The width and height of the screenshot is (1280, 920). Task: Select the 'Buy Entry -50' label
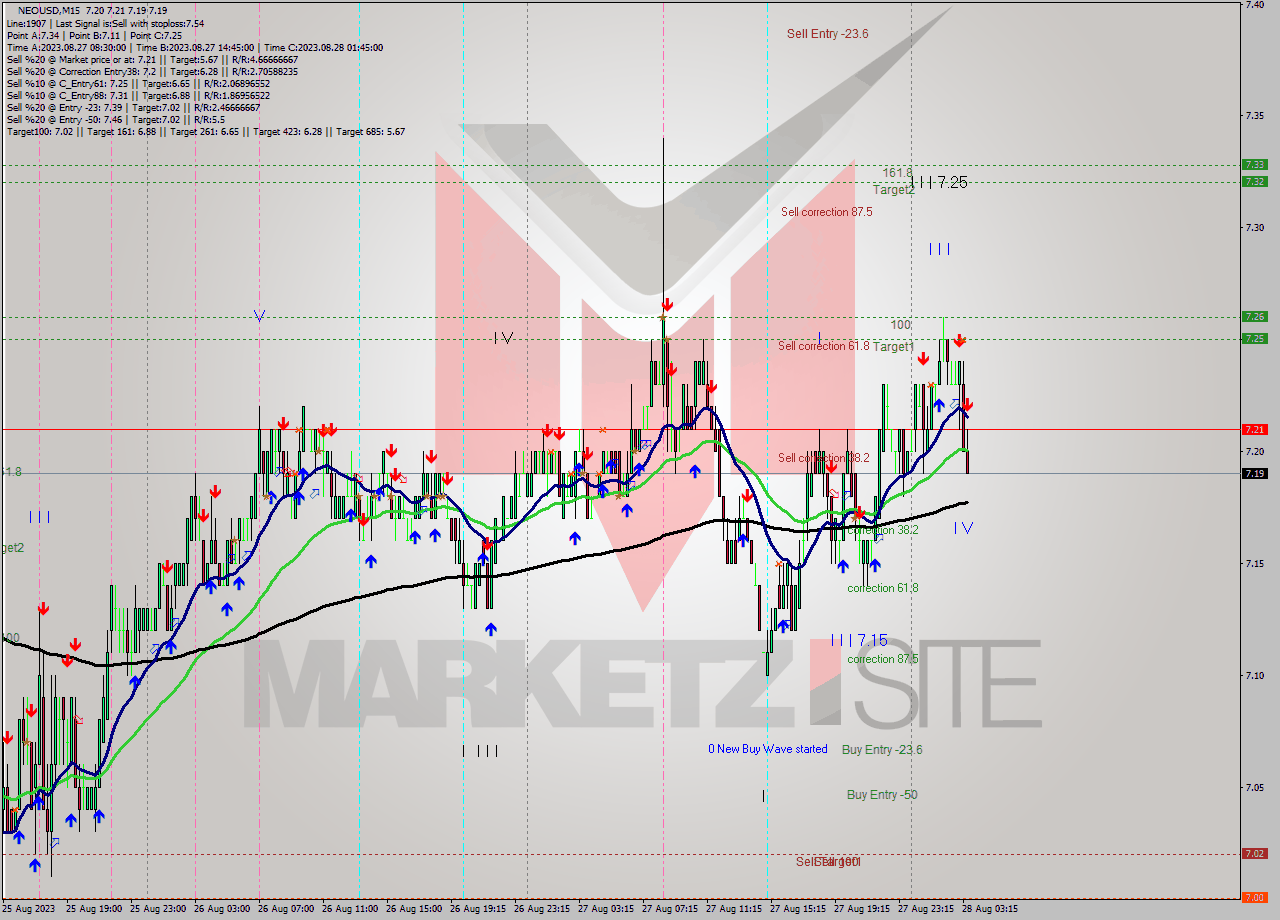[x=882, y=795]
